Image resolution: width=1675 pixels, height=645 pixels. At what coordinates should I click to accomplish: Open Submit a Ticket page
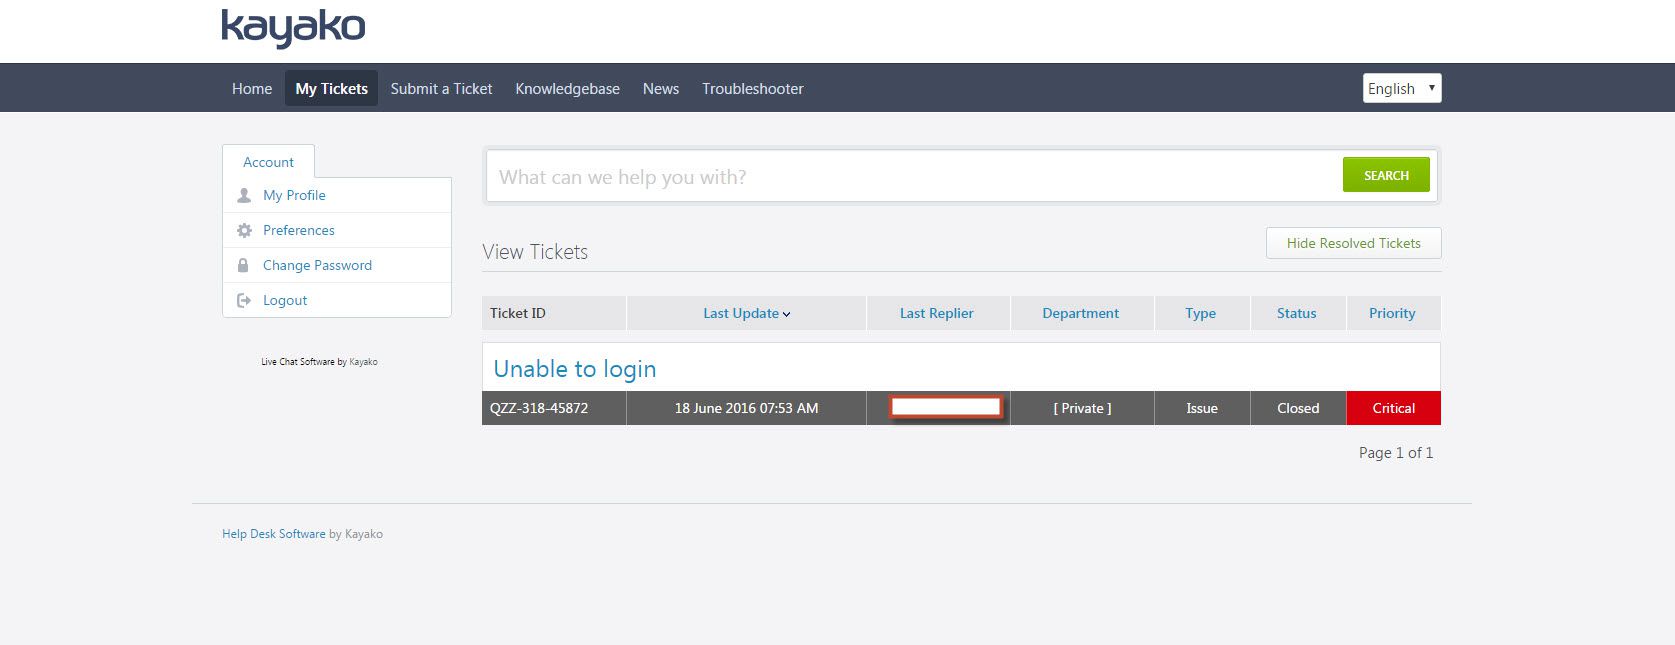click(x=441, y=88)
